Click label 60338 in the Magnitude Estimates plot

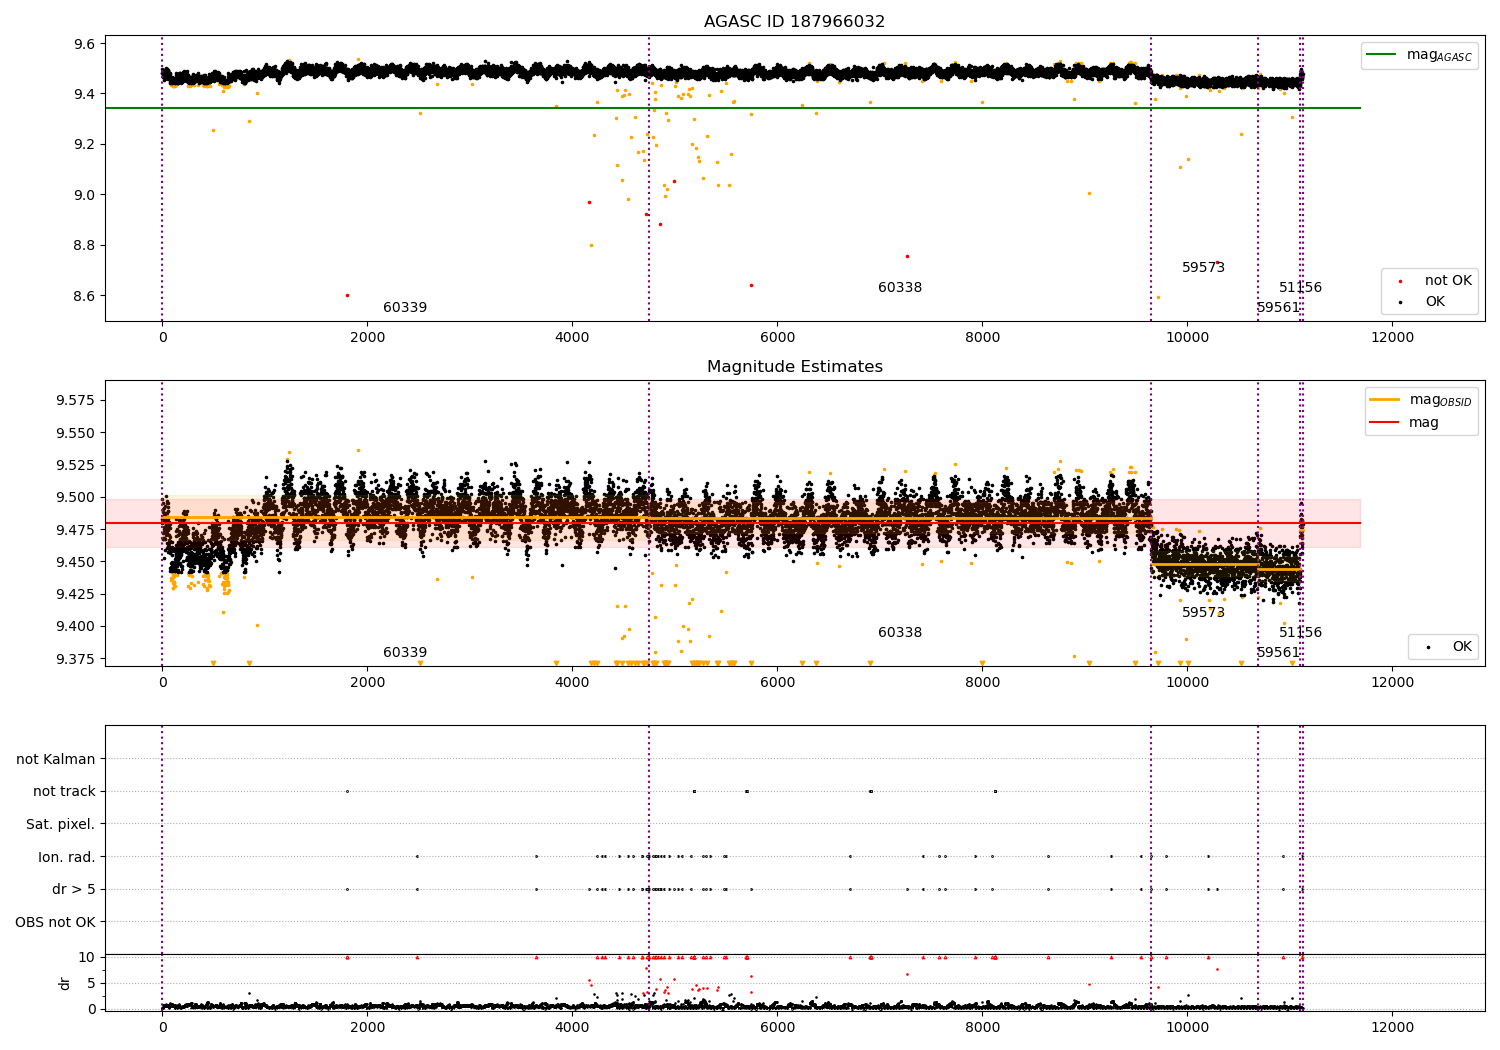coord(900,632)
